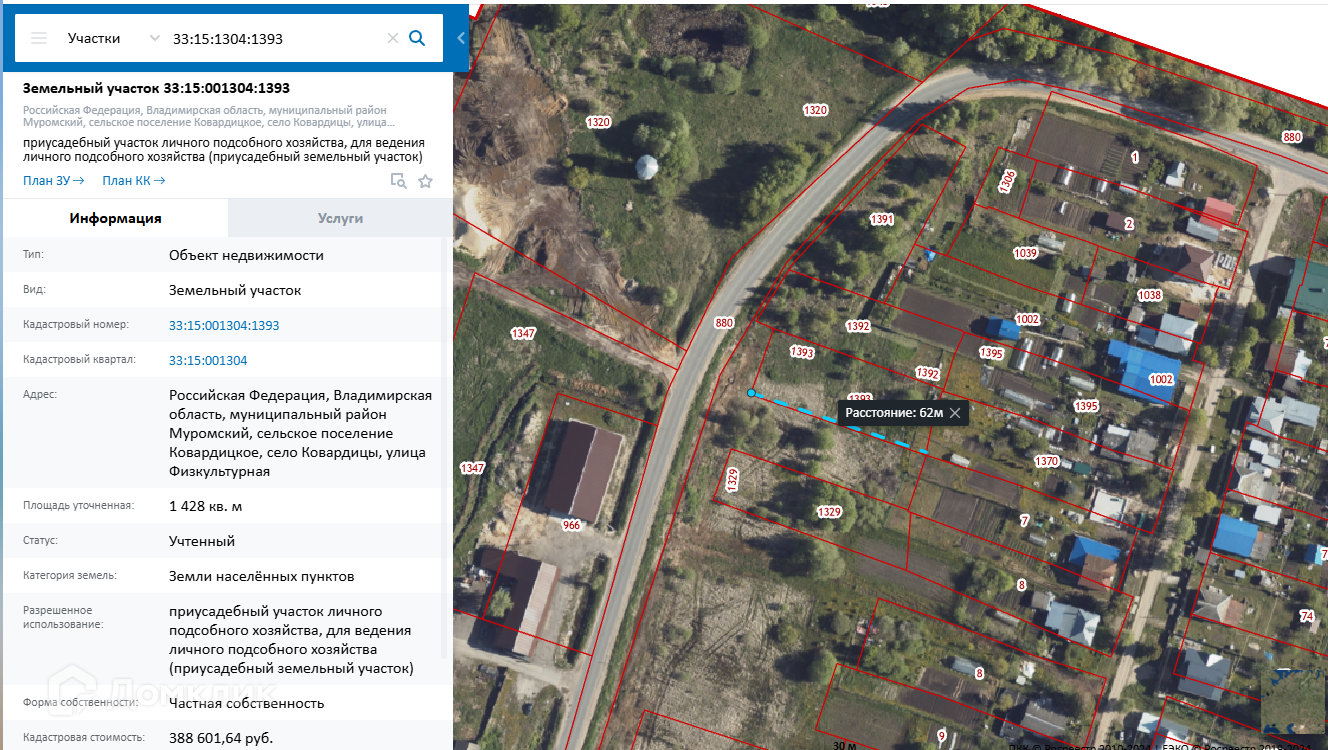The image size is (1328, 750).
Task: Click the find-on-map icon beside the star
Action: point(398,181)
